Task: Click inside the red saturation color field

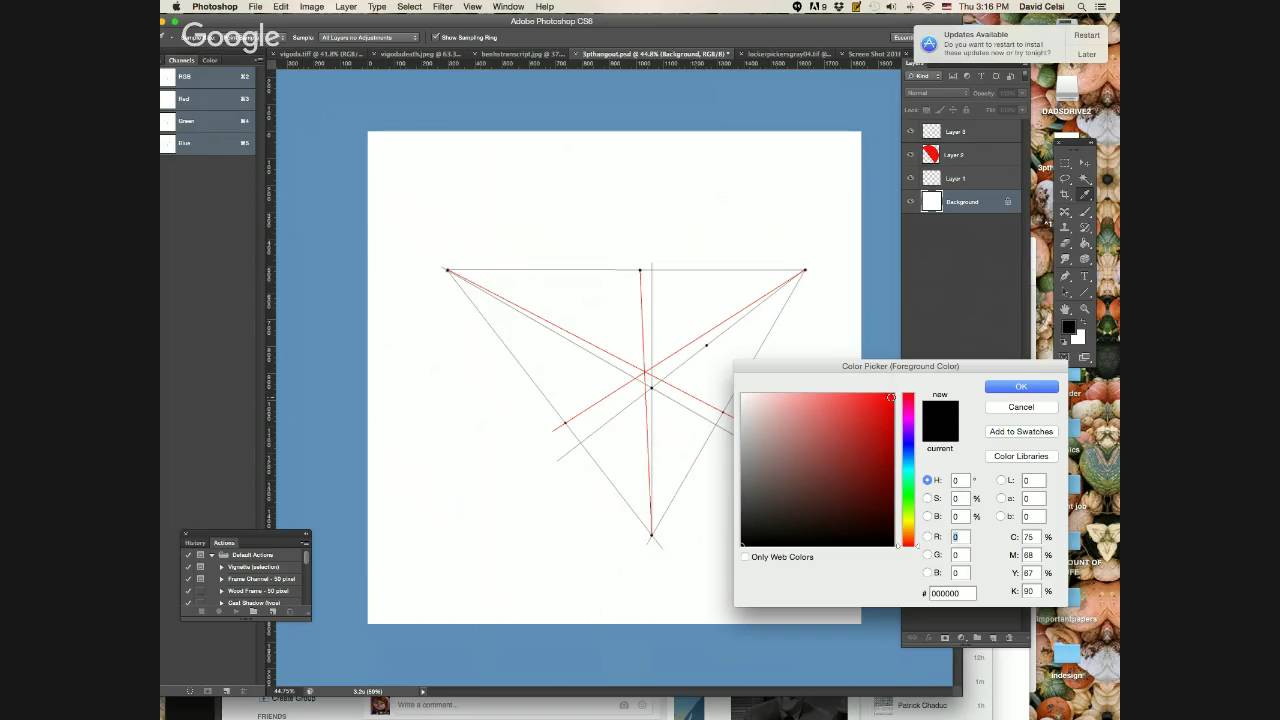Action: tap(817, 469)
